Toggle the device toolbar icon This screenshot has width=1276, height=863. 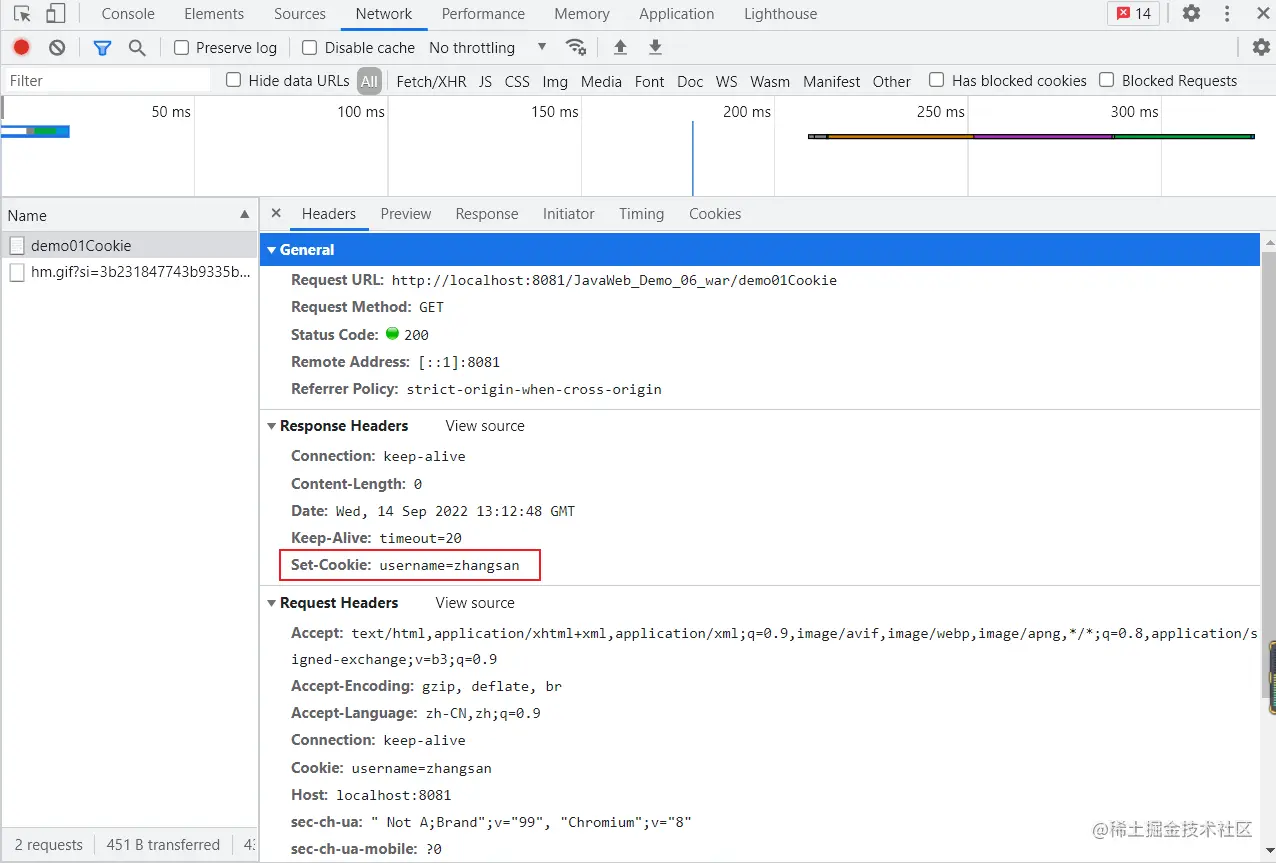(x=55, y=14)
